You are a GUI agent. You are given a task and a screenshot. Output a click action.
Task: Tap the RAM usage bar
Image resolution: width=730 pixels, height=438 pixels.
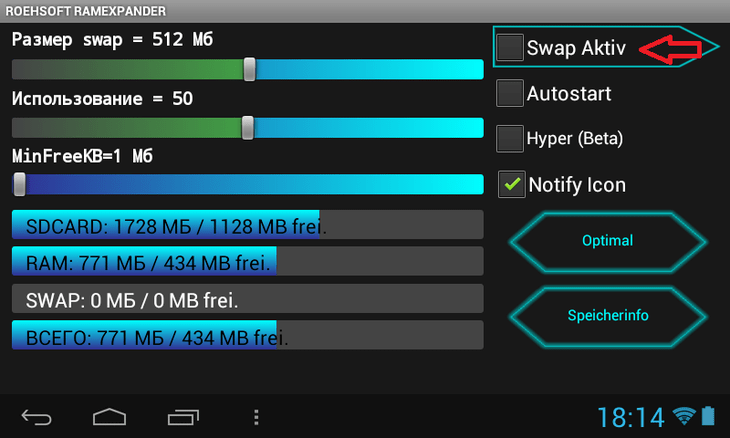pyautogui.click(x=247, y=262)
